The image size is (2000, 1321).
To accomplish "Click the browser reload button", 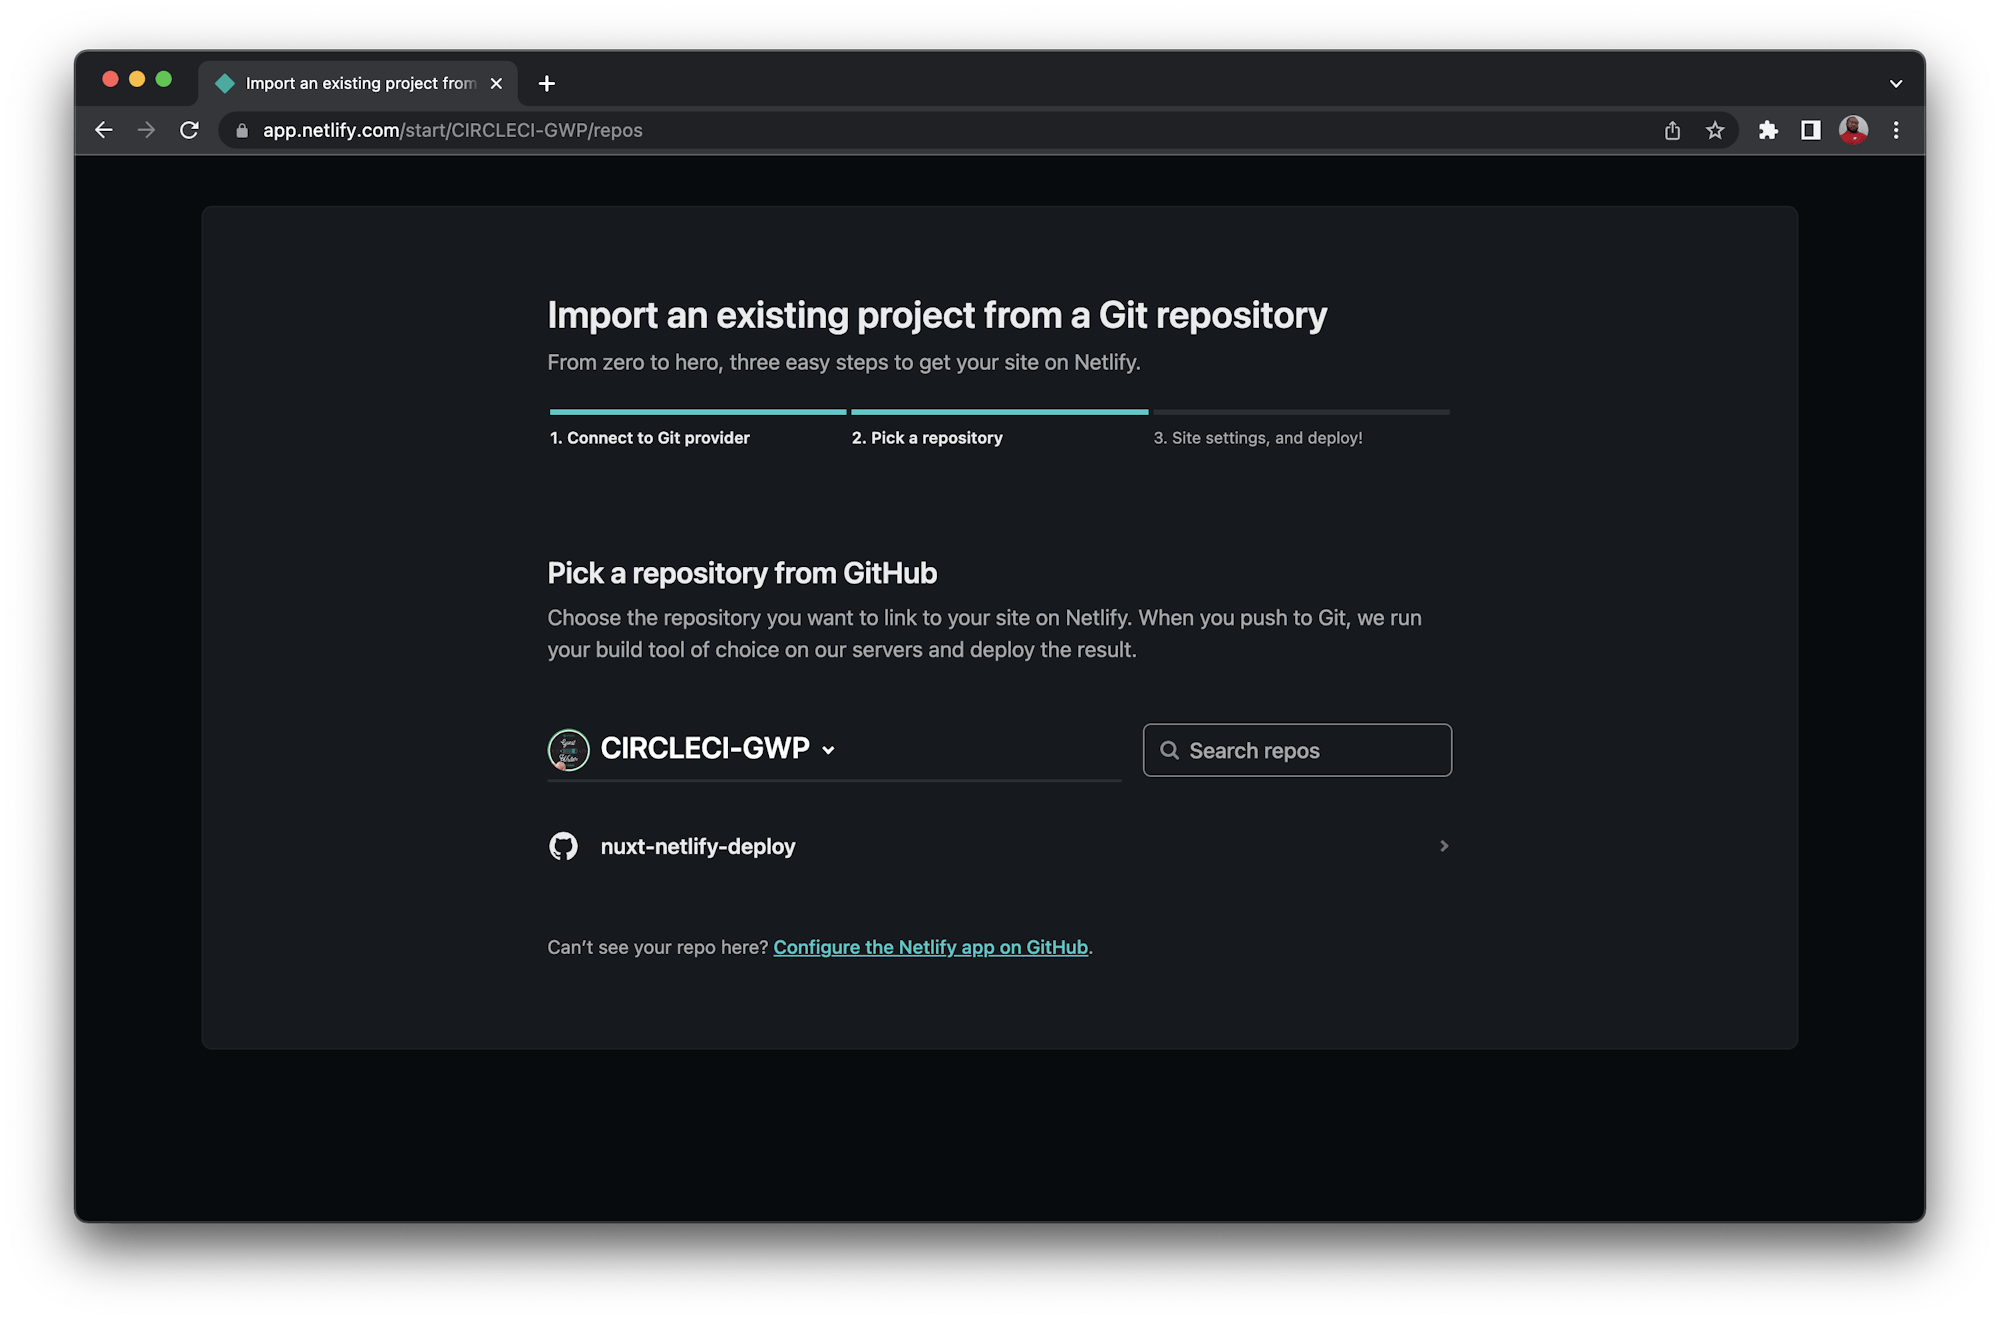I will click(x=189, y=130).
